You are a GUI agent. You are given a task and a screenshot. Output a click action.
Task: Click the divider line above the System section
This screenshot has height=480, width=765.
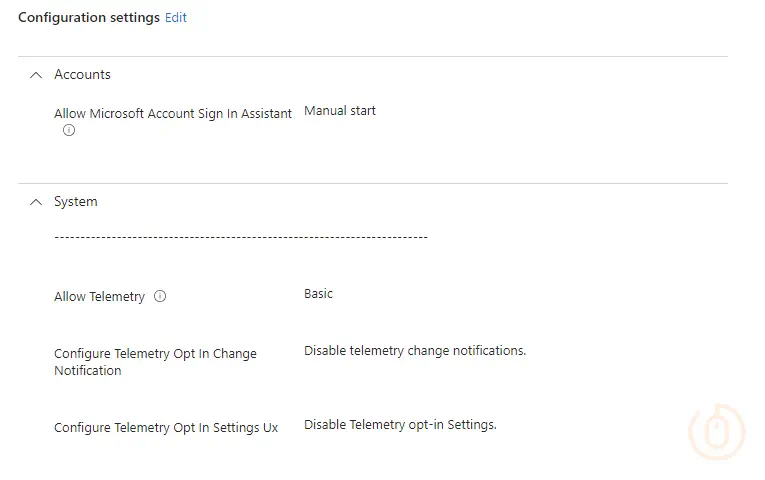[x=372, y=183]
